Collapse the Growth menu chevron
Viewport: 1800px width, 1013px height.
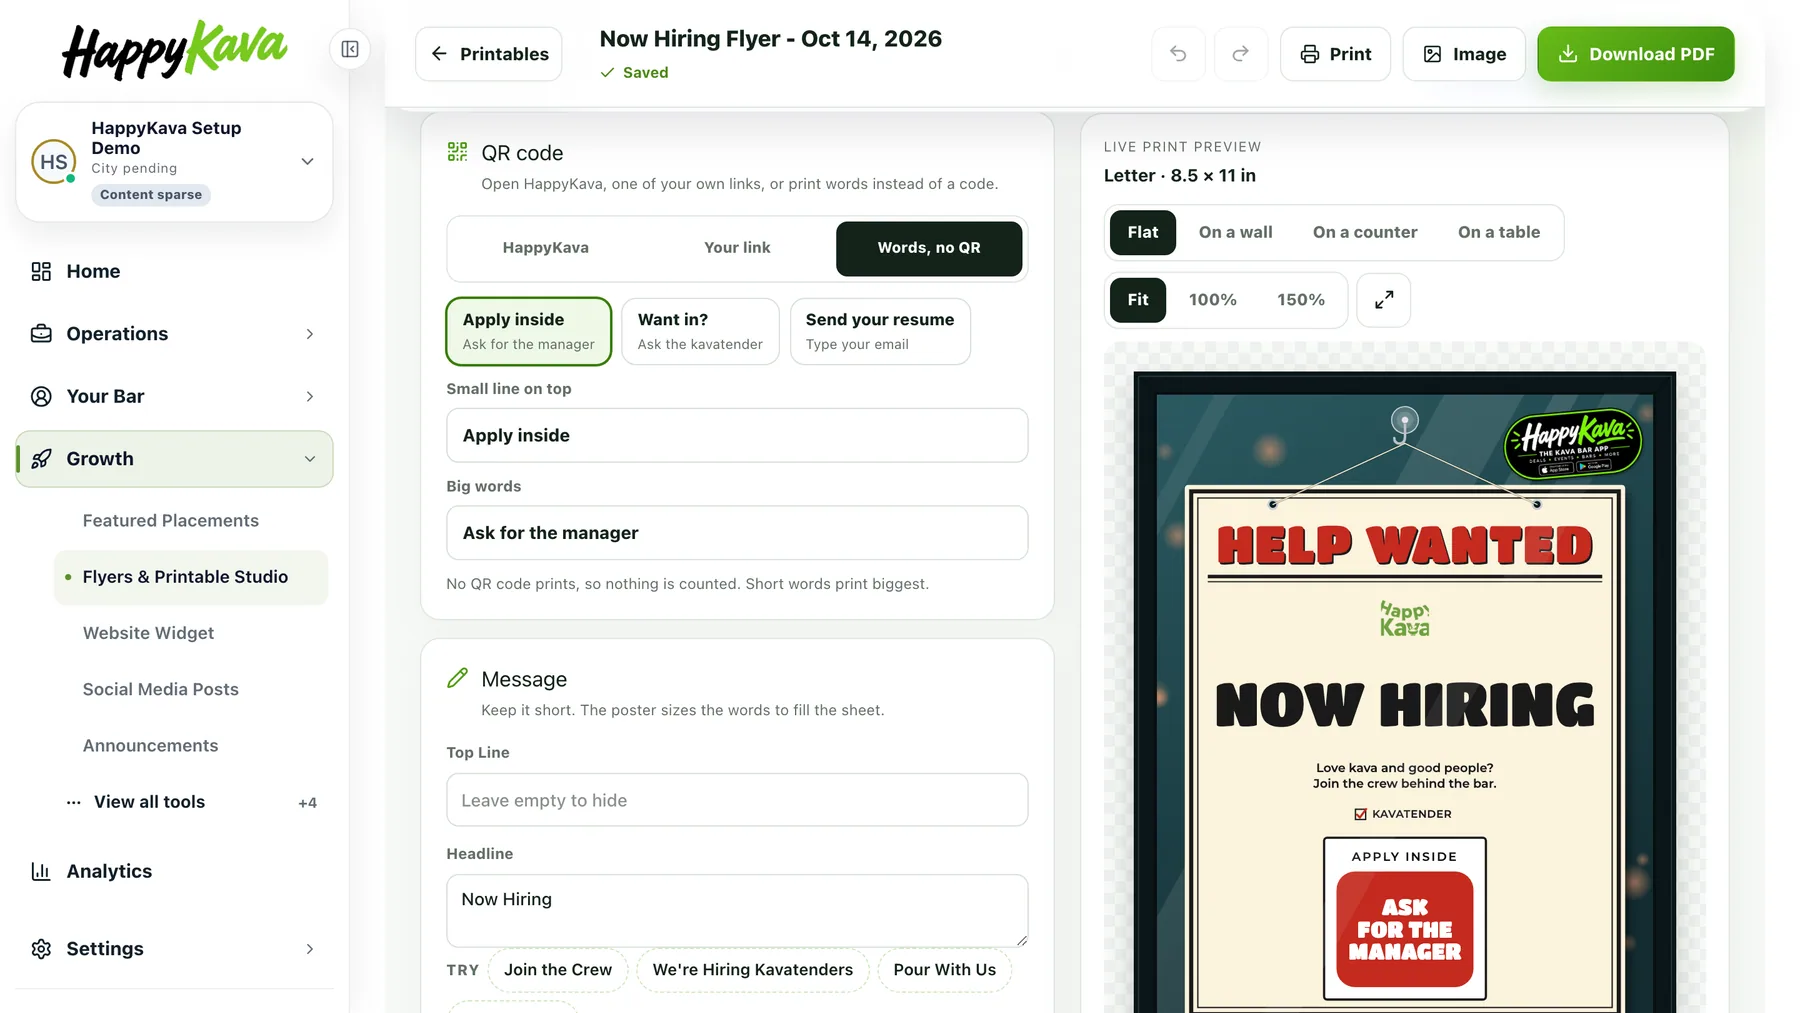point(310,459)
